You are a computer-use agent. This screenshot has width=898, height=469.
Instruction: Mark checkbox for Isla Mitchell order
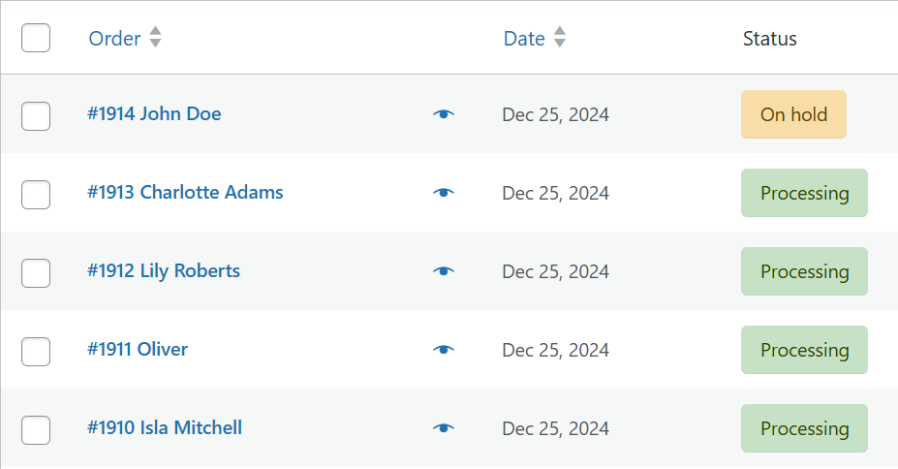coord(36,429)
